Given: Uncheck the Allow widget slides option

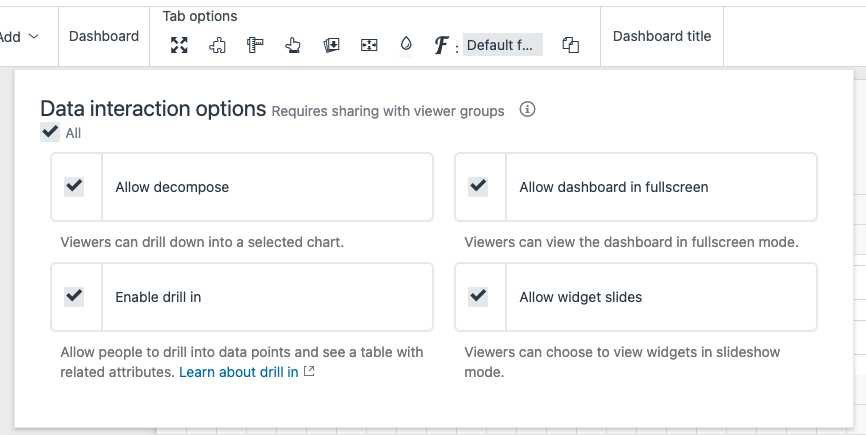Looking at the screenshot, I should [x=478, y=296].
